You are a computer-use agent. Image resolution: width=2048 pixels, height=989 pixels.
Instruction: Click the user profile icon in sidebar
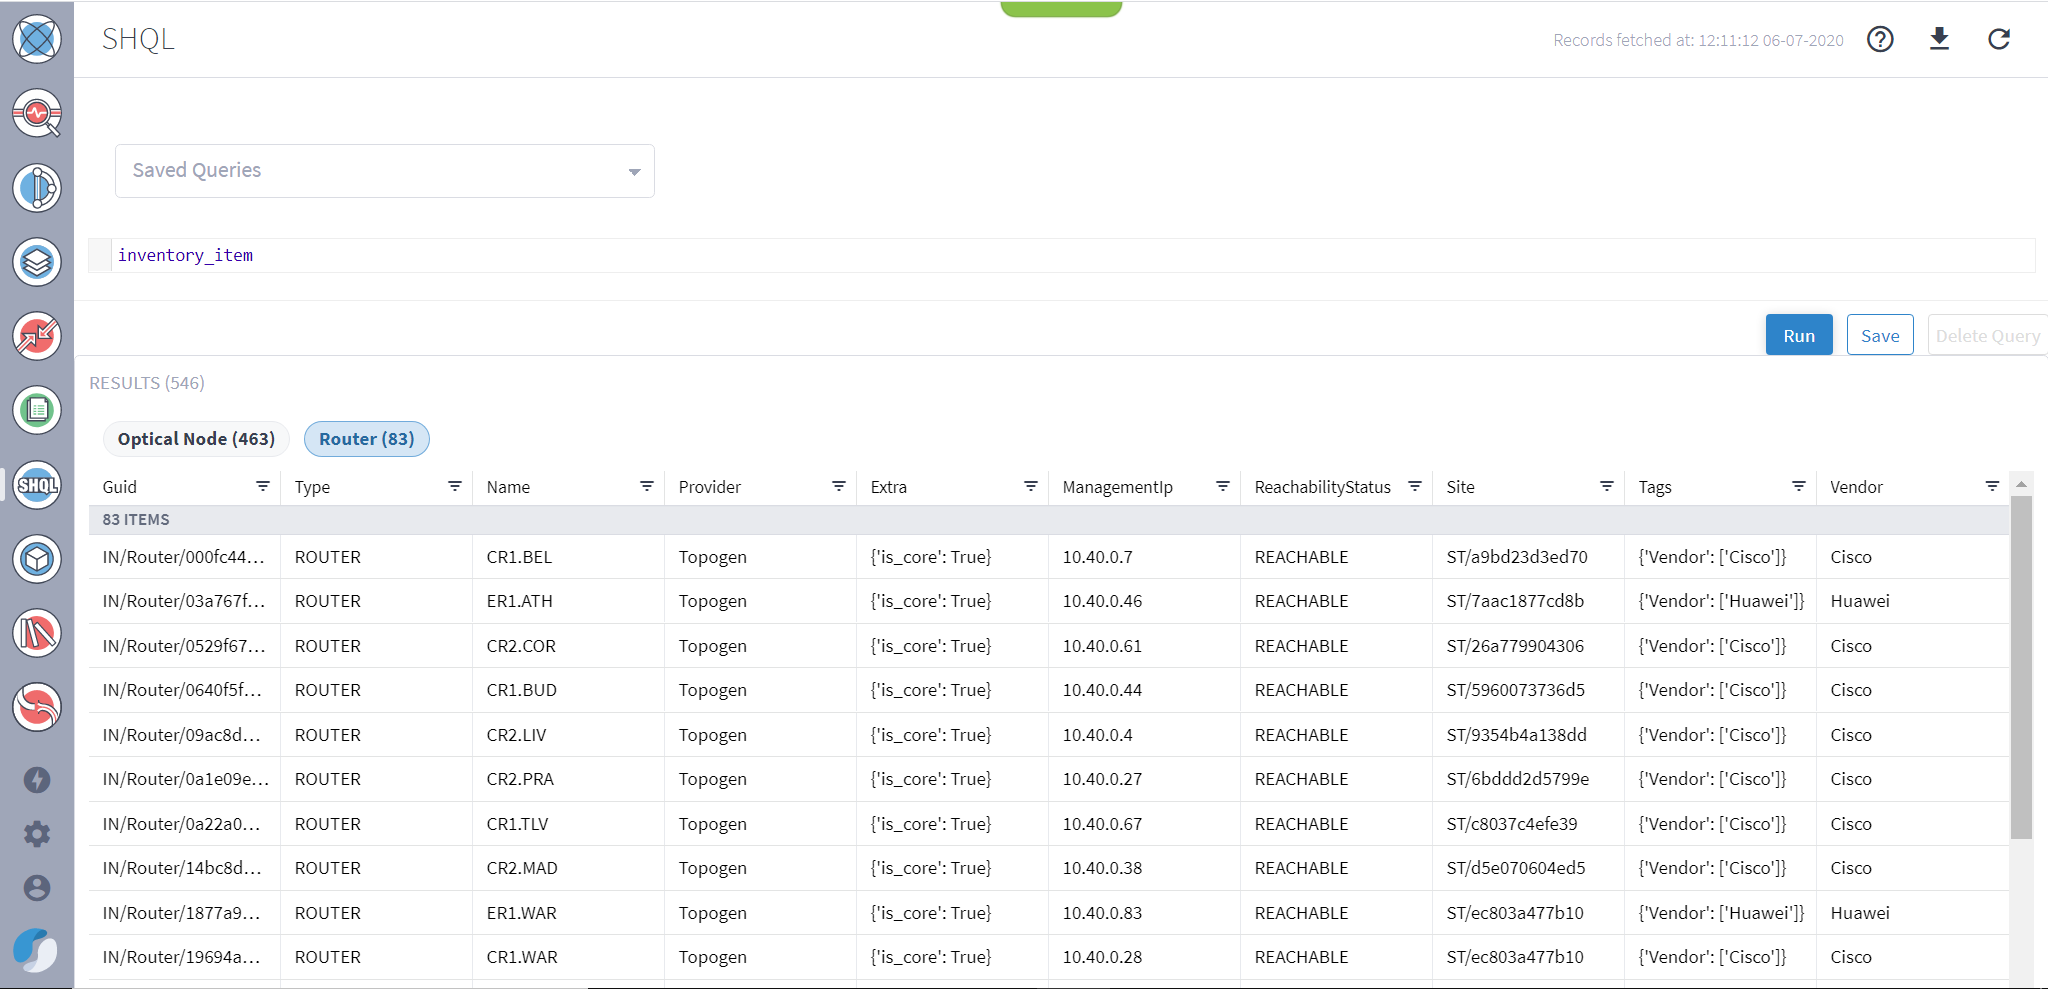pyautogui.click(x=36, y=888)
